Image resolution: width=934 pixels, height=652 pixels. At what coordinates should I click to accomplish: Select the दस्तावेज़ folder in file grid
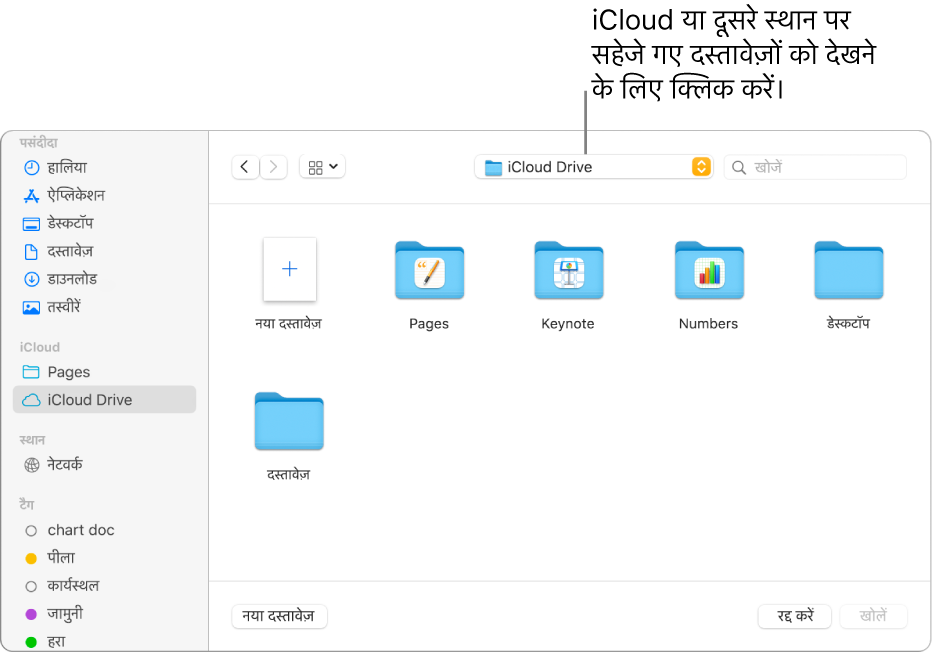289,421
